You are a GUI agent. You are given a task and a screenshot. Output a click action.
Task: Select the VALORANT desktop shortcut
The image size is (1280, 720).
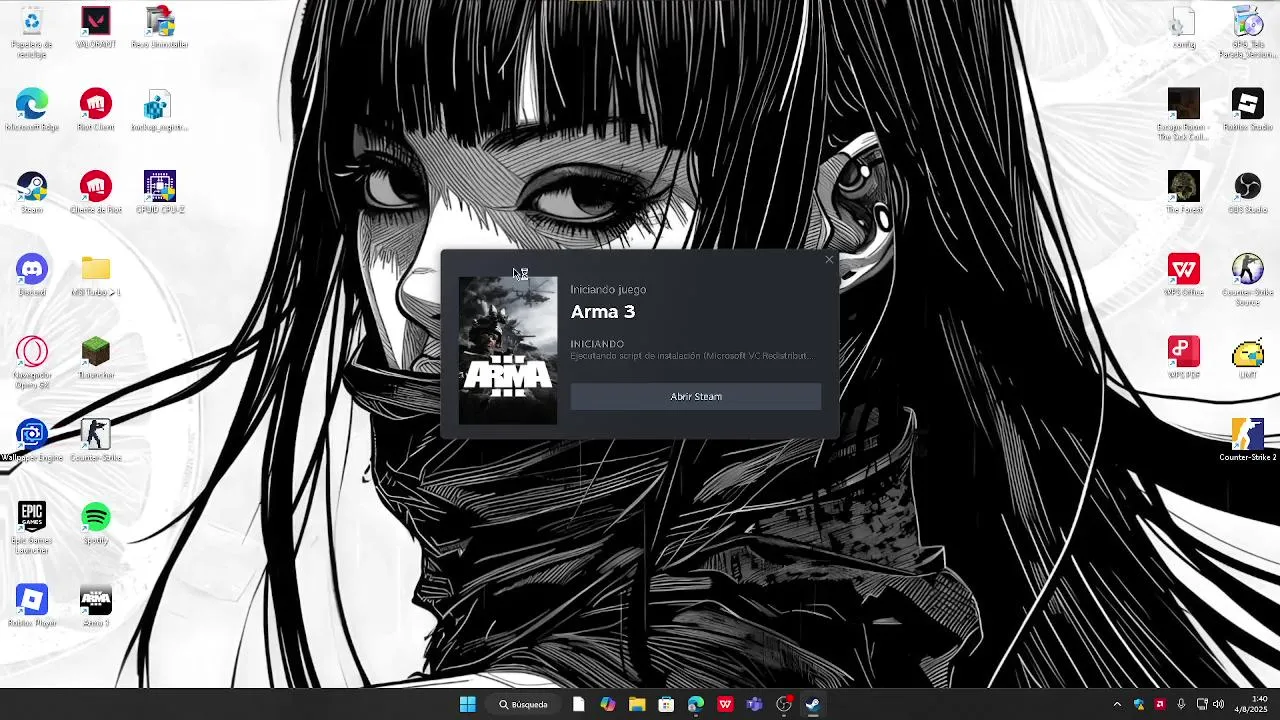[x=96, y=28]
